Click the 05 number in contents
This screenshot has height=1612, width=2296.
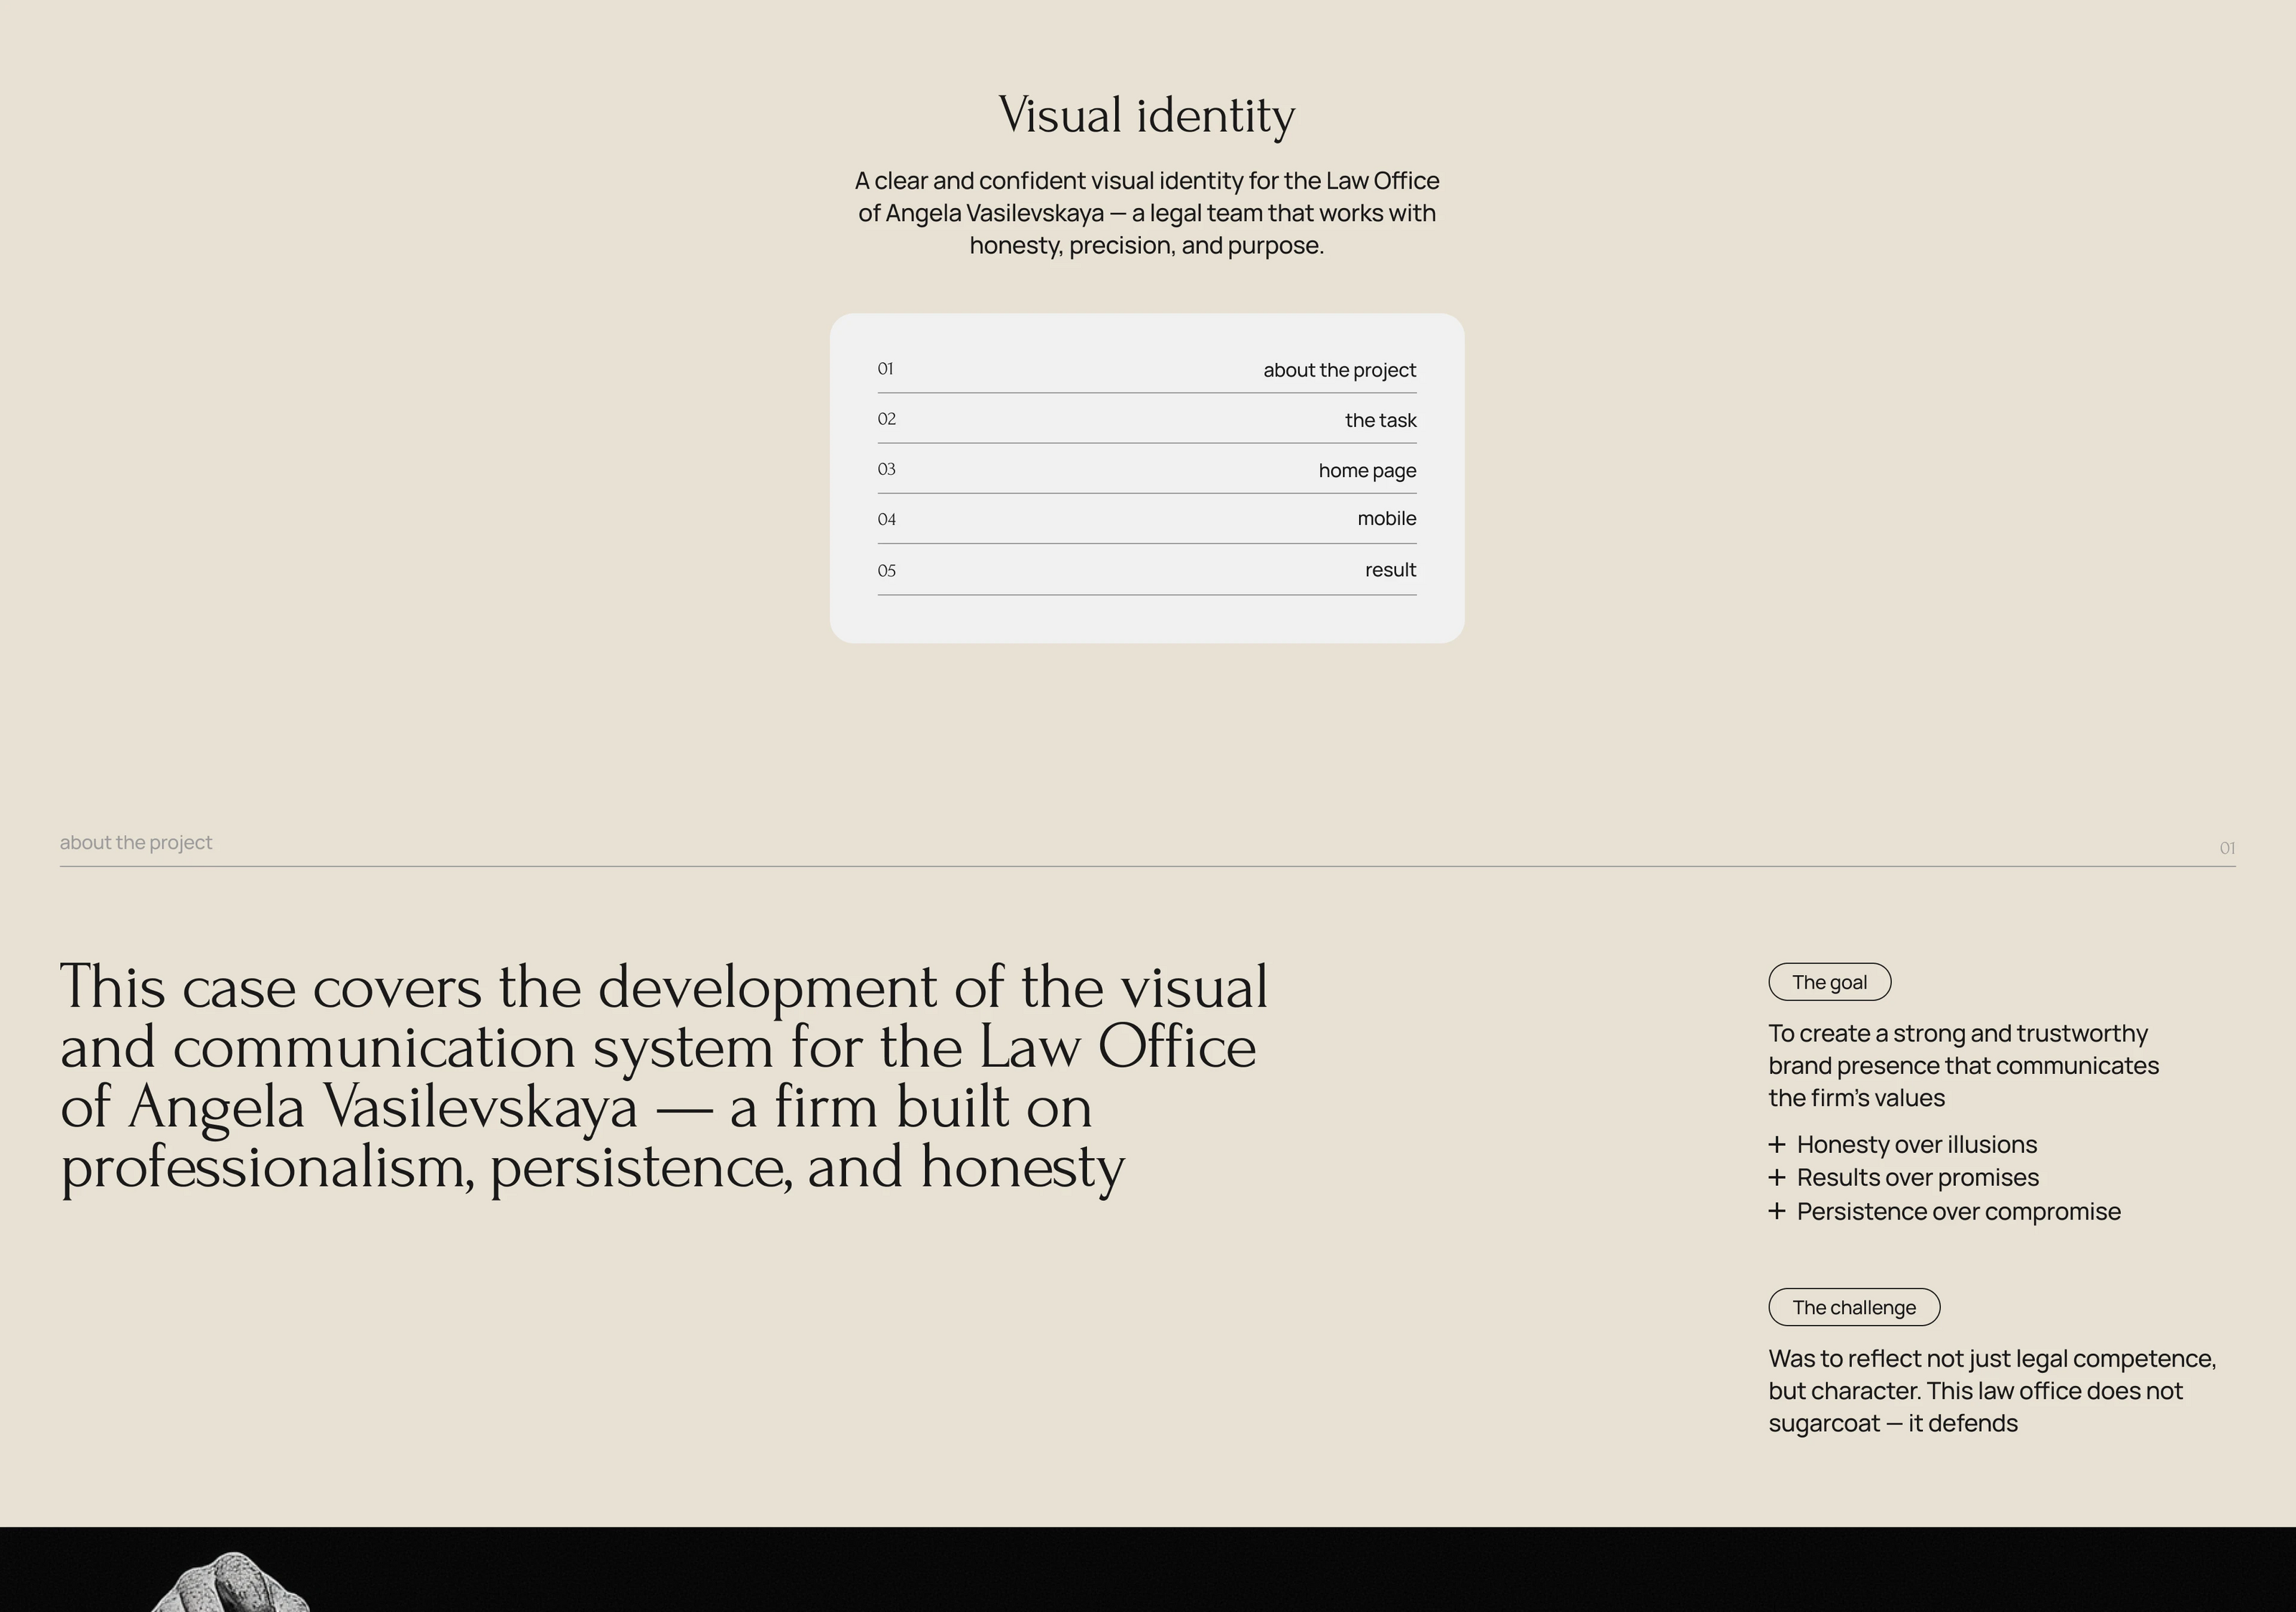tap(886, 571)
